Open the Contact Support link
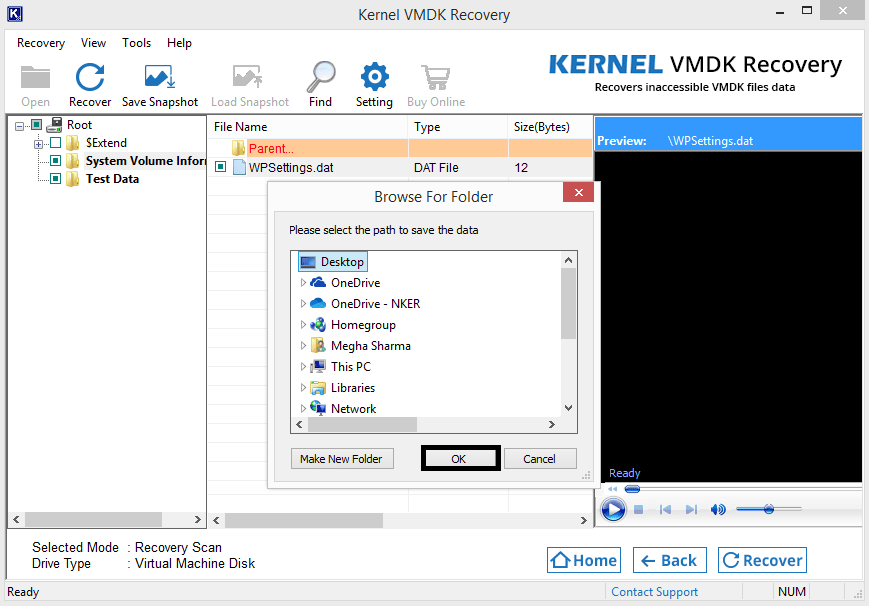 point(655,592)
